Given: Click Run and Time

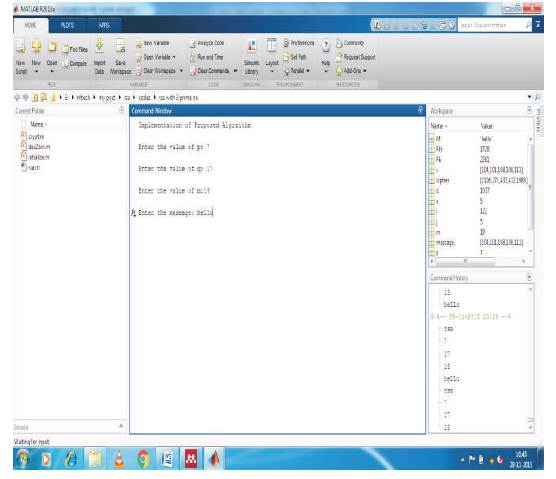Looking at the screenshot, I should pos(206,57).
